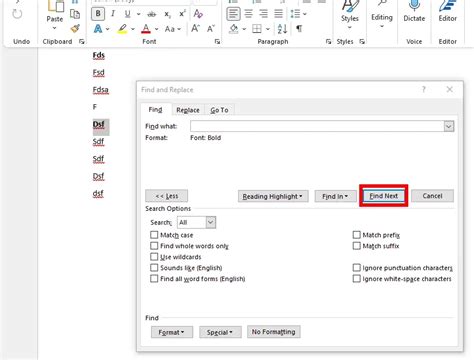Image resolution: width=474 pixels, height=360 pixels.
Task: Clear all formatting icon
Action: (x=198, y=14)
